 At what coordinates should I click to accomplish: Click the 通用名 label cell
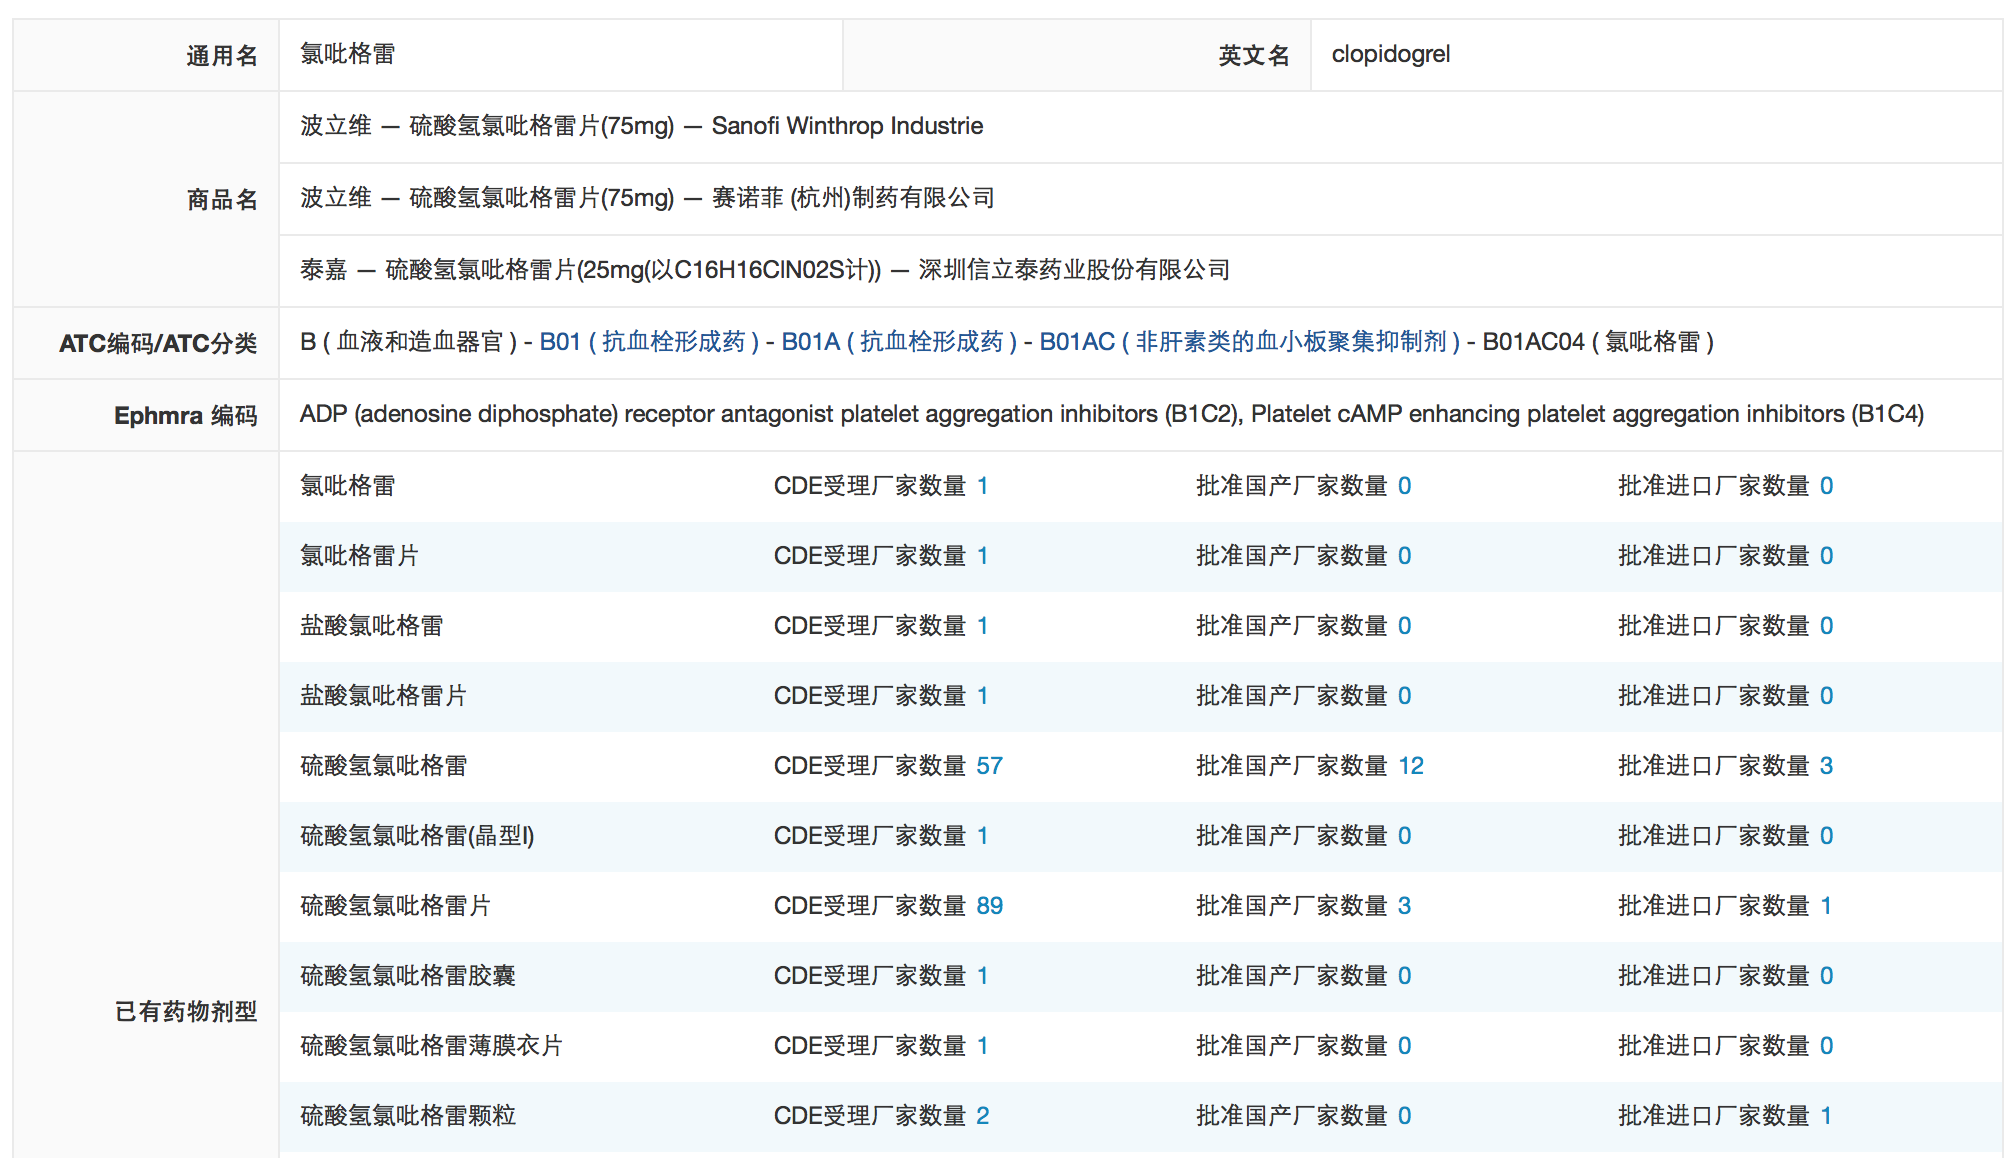pyautogui.click(x=146, y=55)
